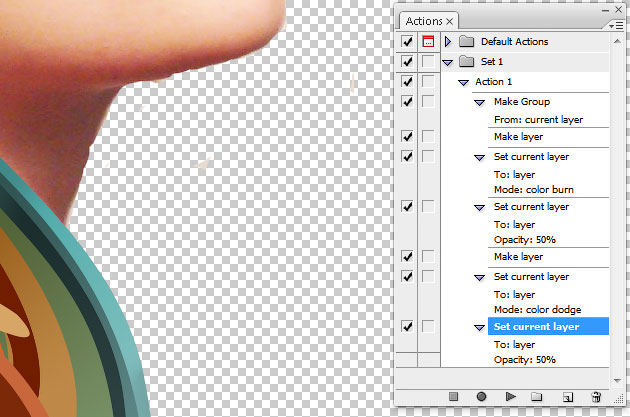Select the Default Actions row
Image resolution: width=630 pixels, height=417 pixels.
[x=525, y=41]
